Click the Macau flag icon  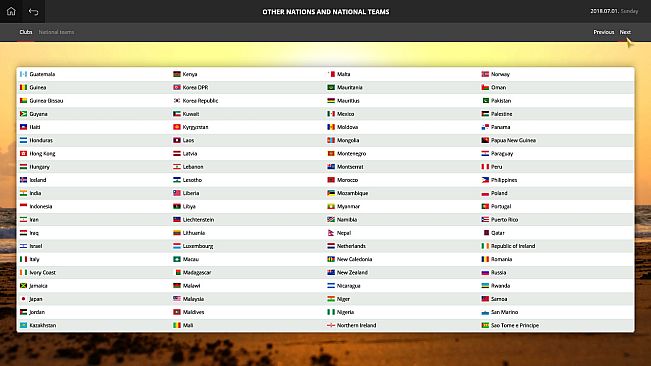[x=177, y=259]
